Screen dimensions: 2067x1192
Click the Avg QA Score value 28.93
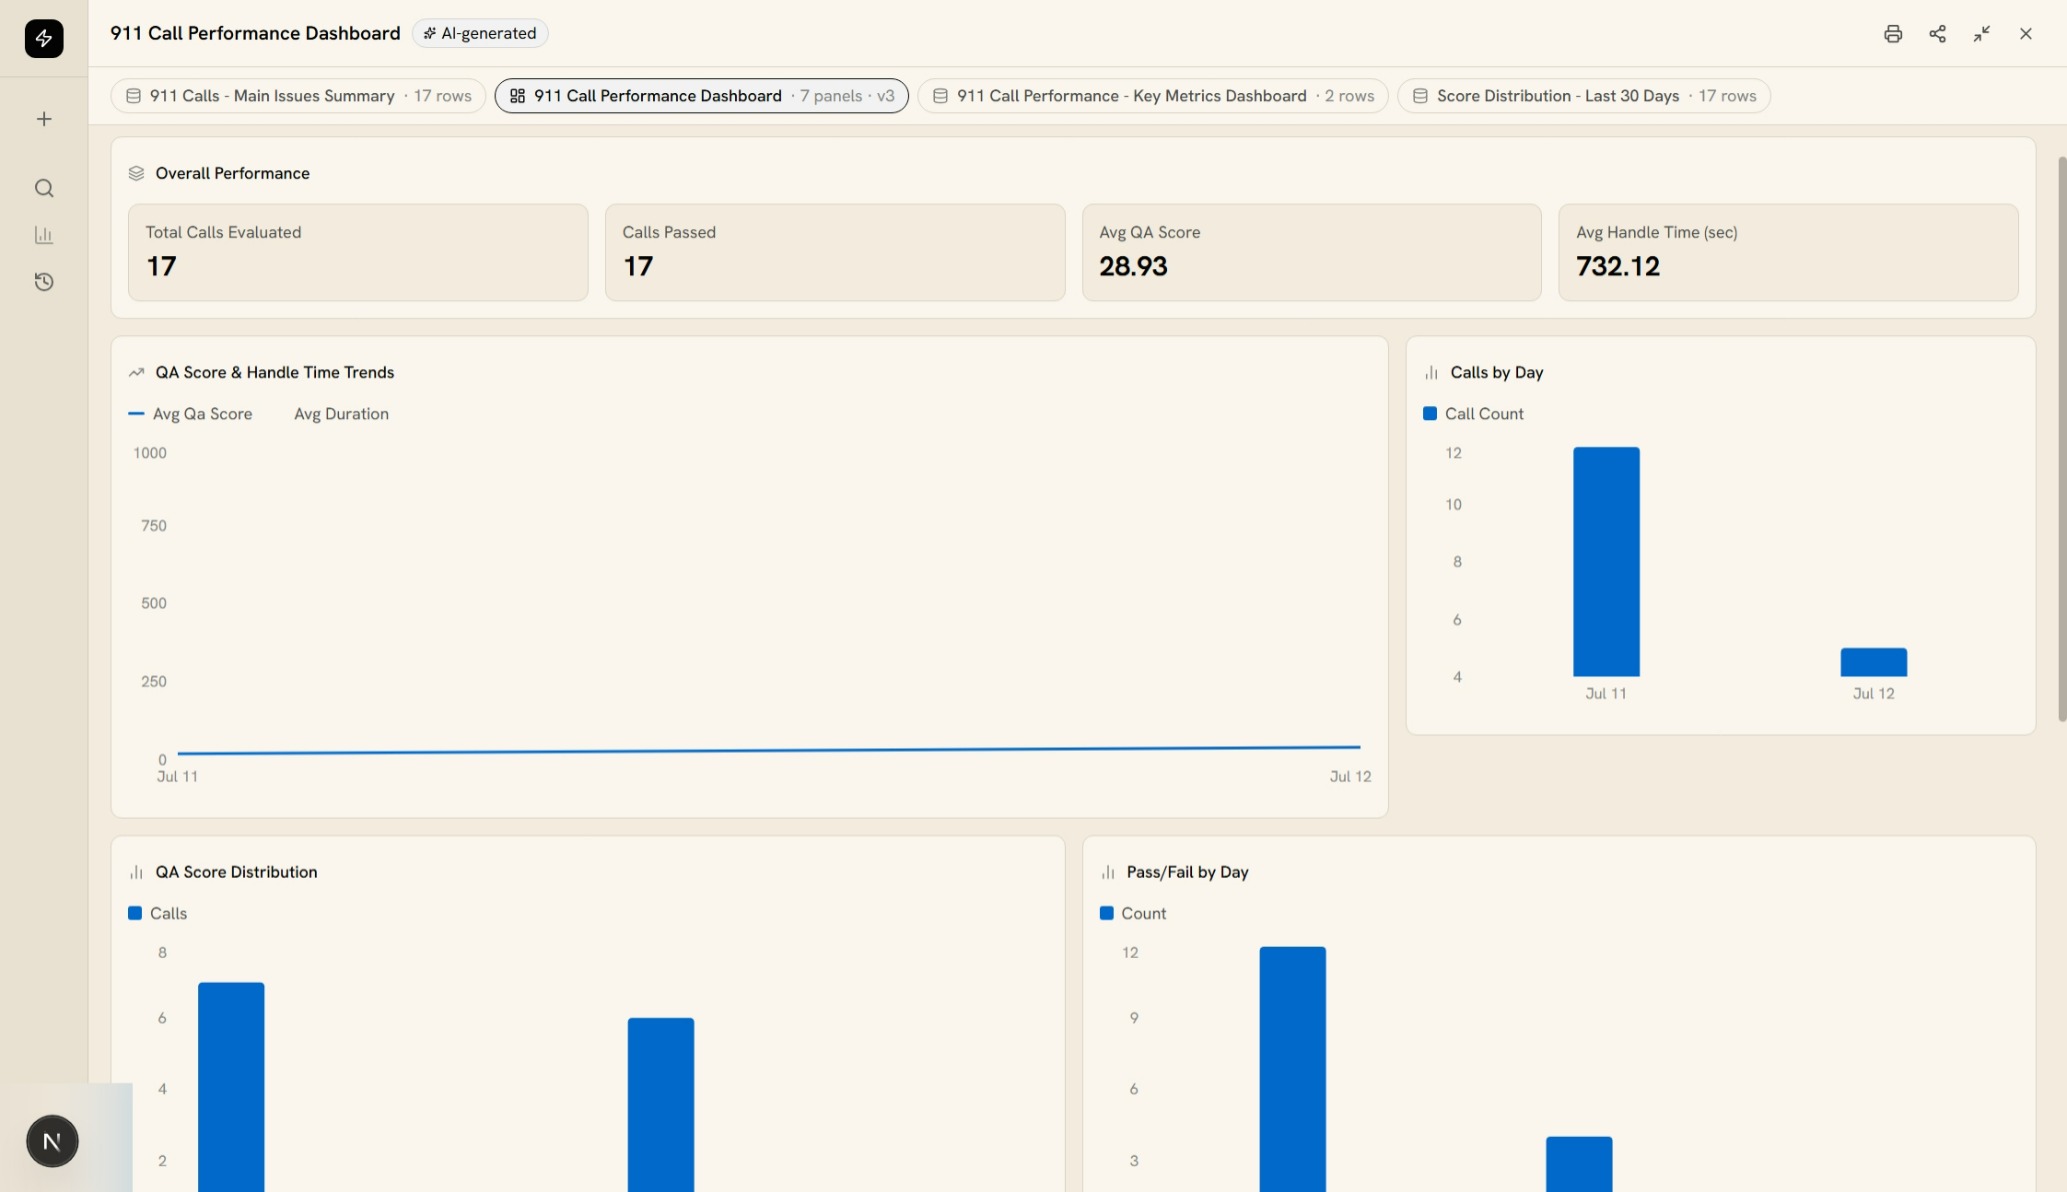pos(1133,266)
